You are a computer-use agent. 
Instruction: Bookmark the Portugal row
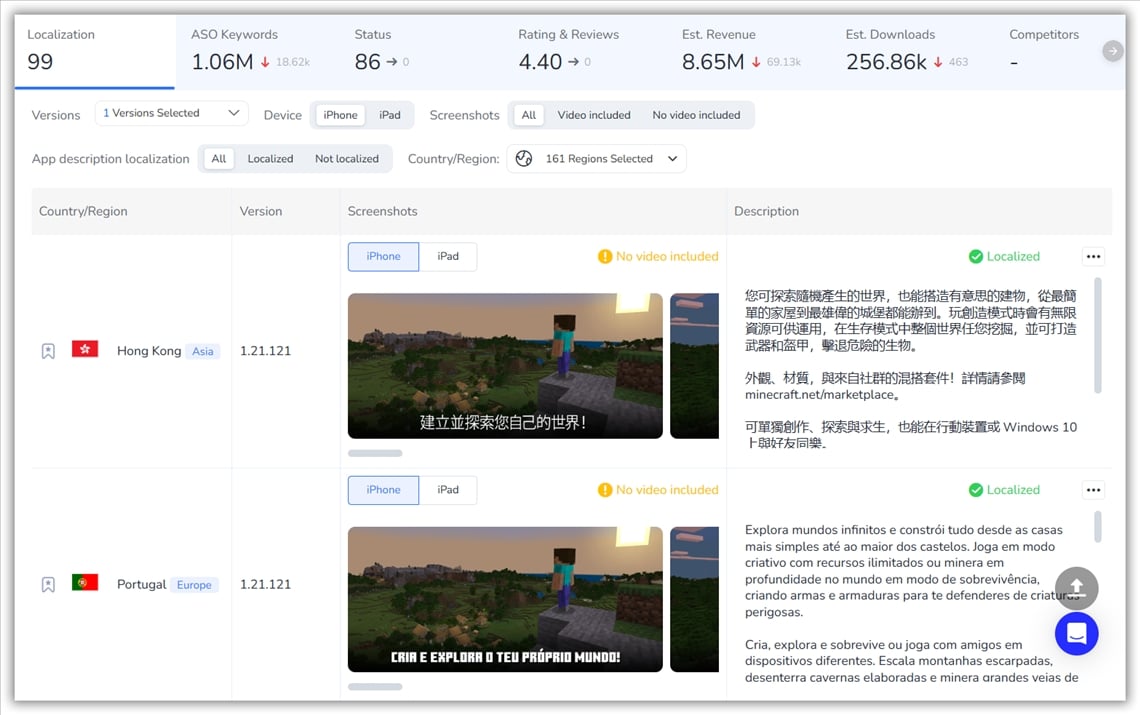pyautogui.click(x=48, y=585)
